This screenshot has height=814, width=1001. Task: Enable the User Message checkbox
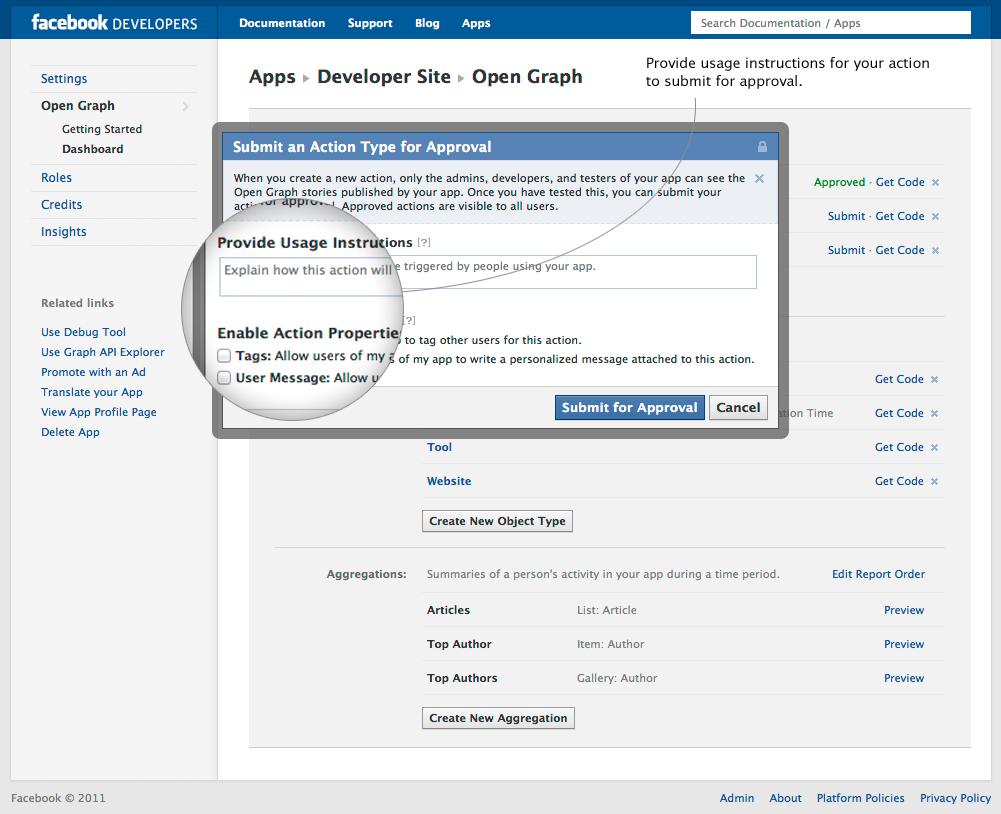pos(223,378)
